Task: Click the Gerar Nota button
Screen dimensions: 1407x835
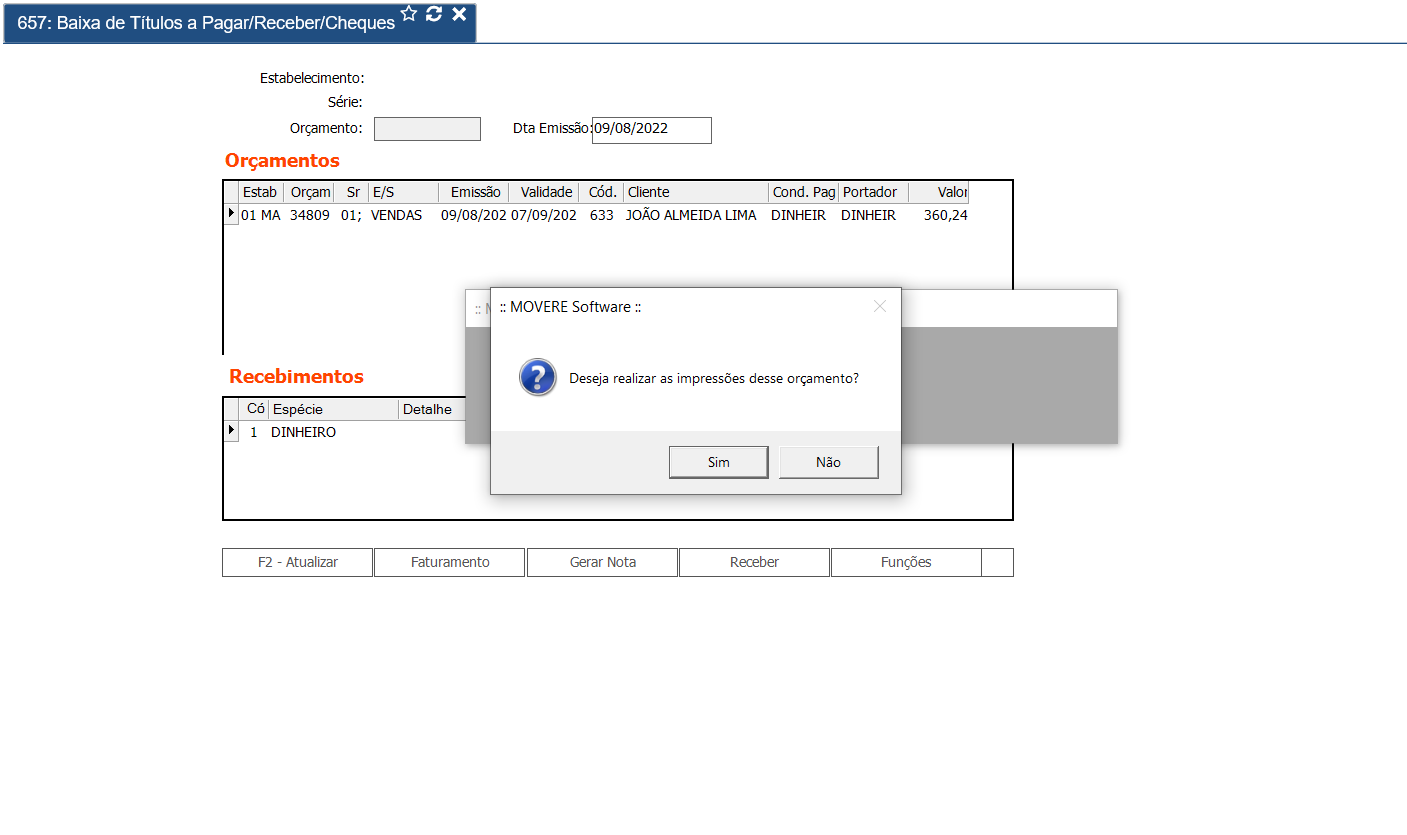Action: tap(602, 562)
